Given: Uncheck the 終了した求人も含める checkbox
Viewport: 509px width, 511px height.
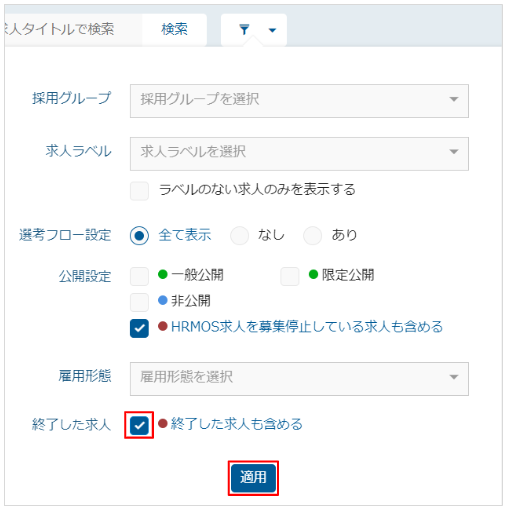Looking at the screenshot, I should [139, 425].
